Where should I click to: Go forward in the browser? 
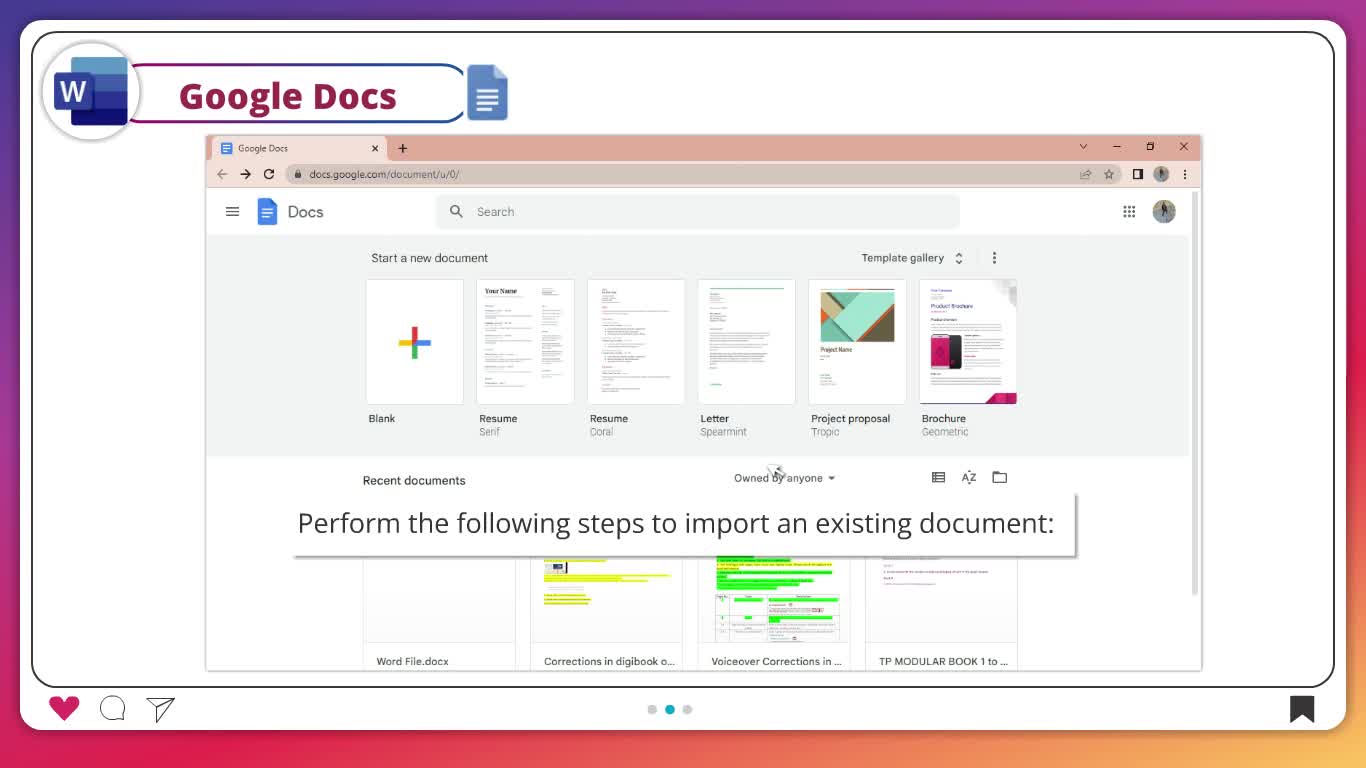(245, 174)
